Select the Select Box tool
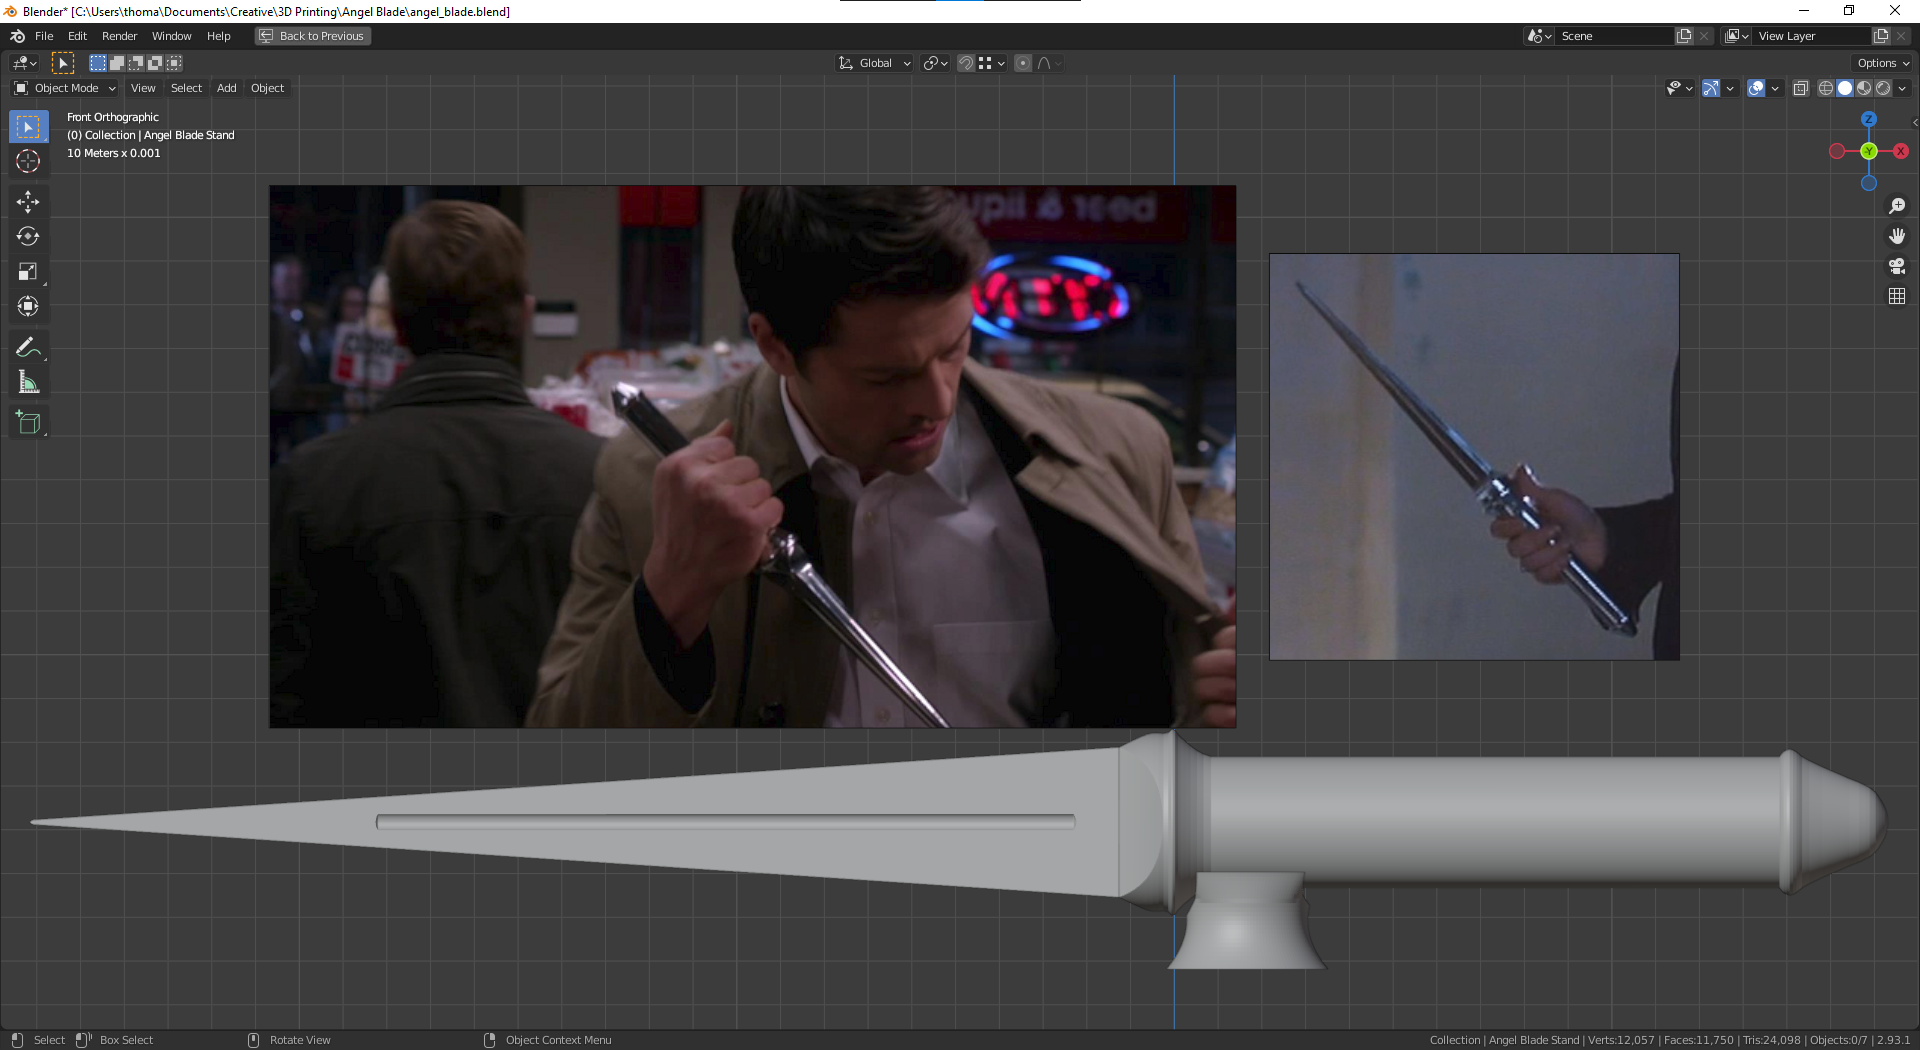This screenshot has width=1920, height=1050. coord(28,127)
